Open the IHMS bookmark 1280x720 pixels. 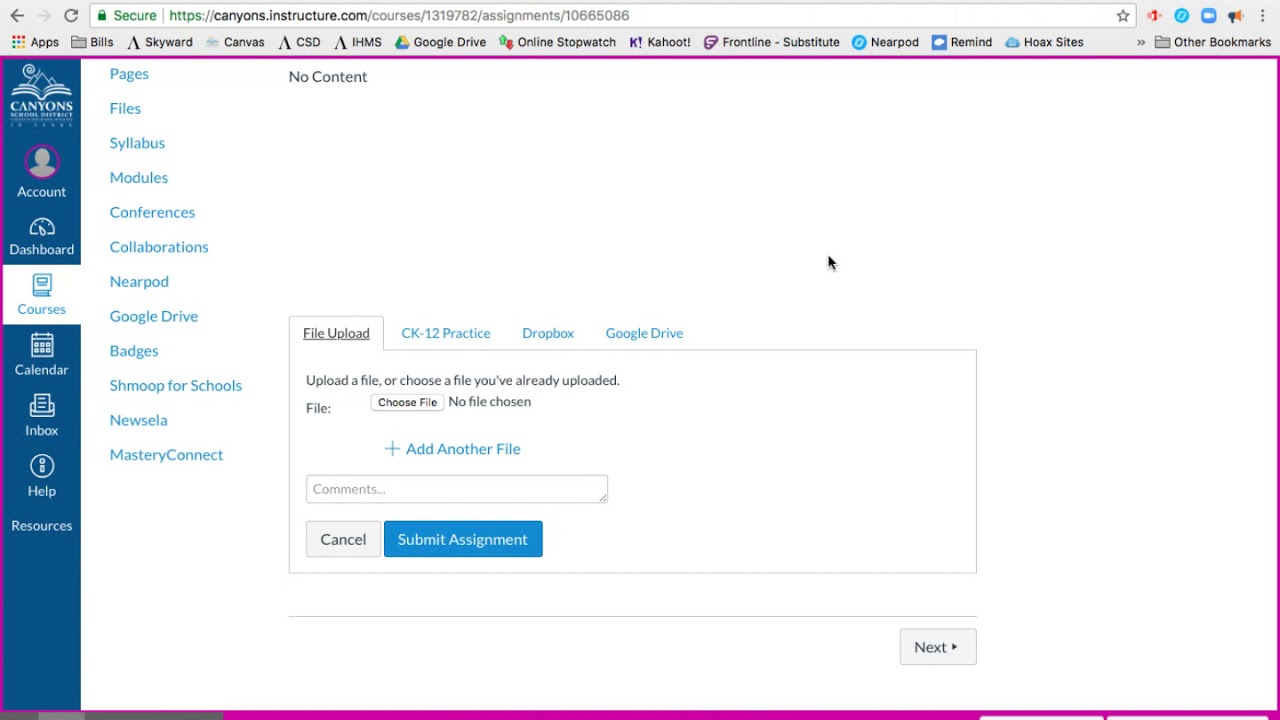(358, 42)
